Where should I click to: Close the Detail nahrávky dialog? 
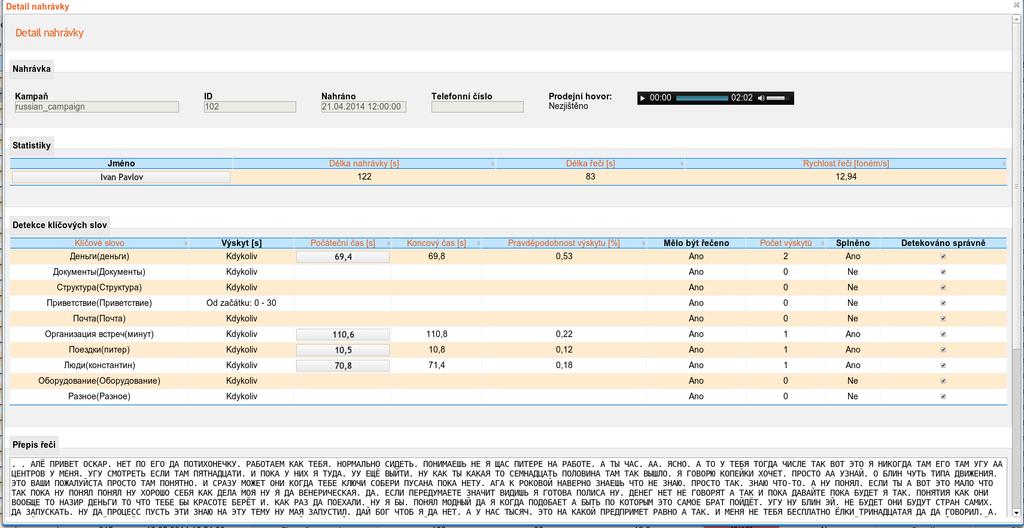tap(1017, 6)
